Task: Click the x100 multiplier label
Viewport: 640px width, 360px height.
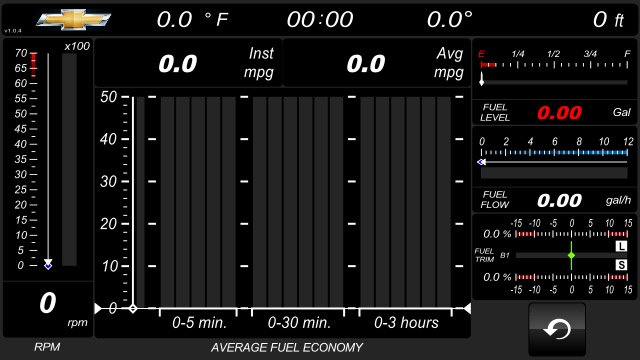Action: point(77,46)
